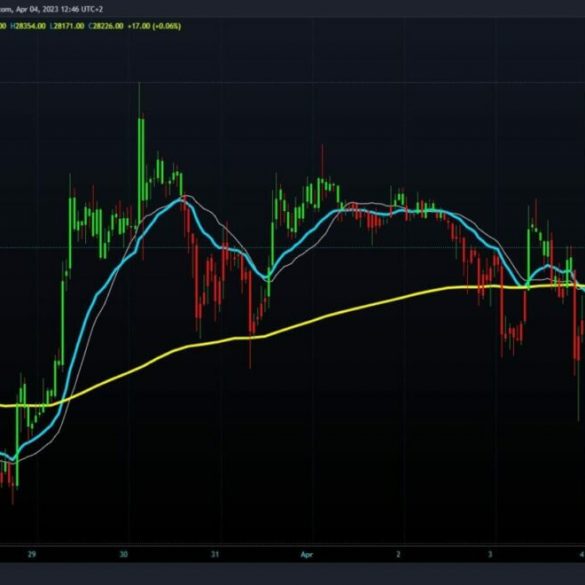Select the 29 date label on time axis
585x585 pixels.
(x=32, y=554)
